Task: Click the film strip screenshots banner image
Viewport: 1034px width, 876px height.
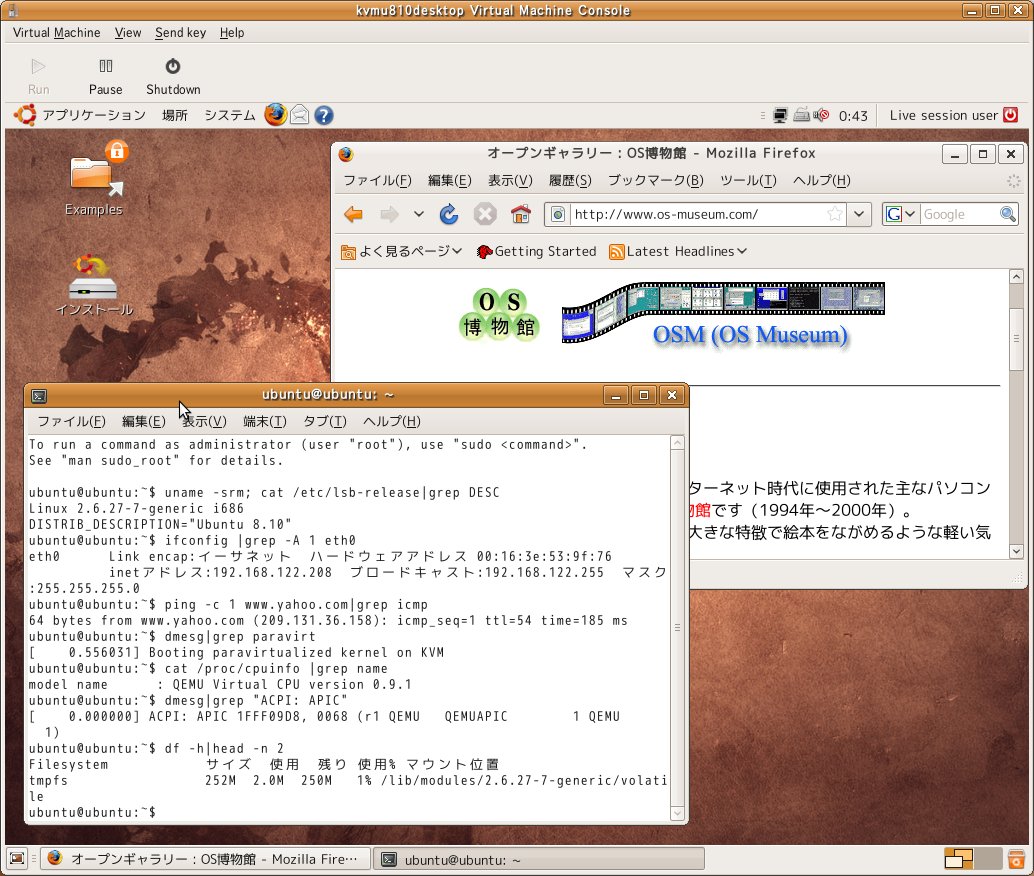Action: 723,312
